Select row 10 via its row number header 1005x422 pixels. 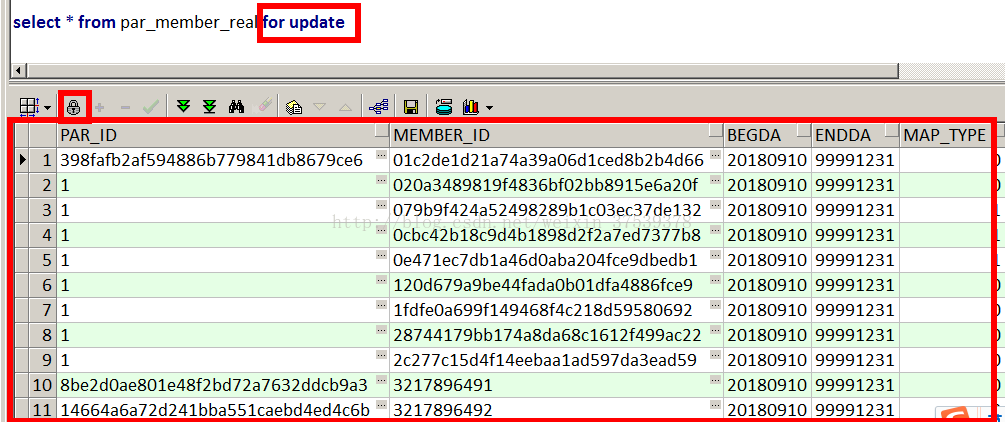tap(43, 385)
